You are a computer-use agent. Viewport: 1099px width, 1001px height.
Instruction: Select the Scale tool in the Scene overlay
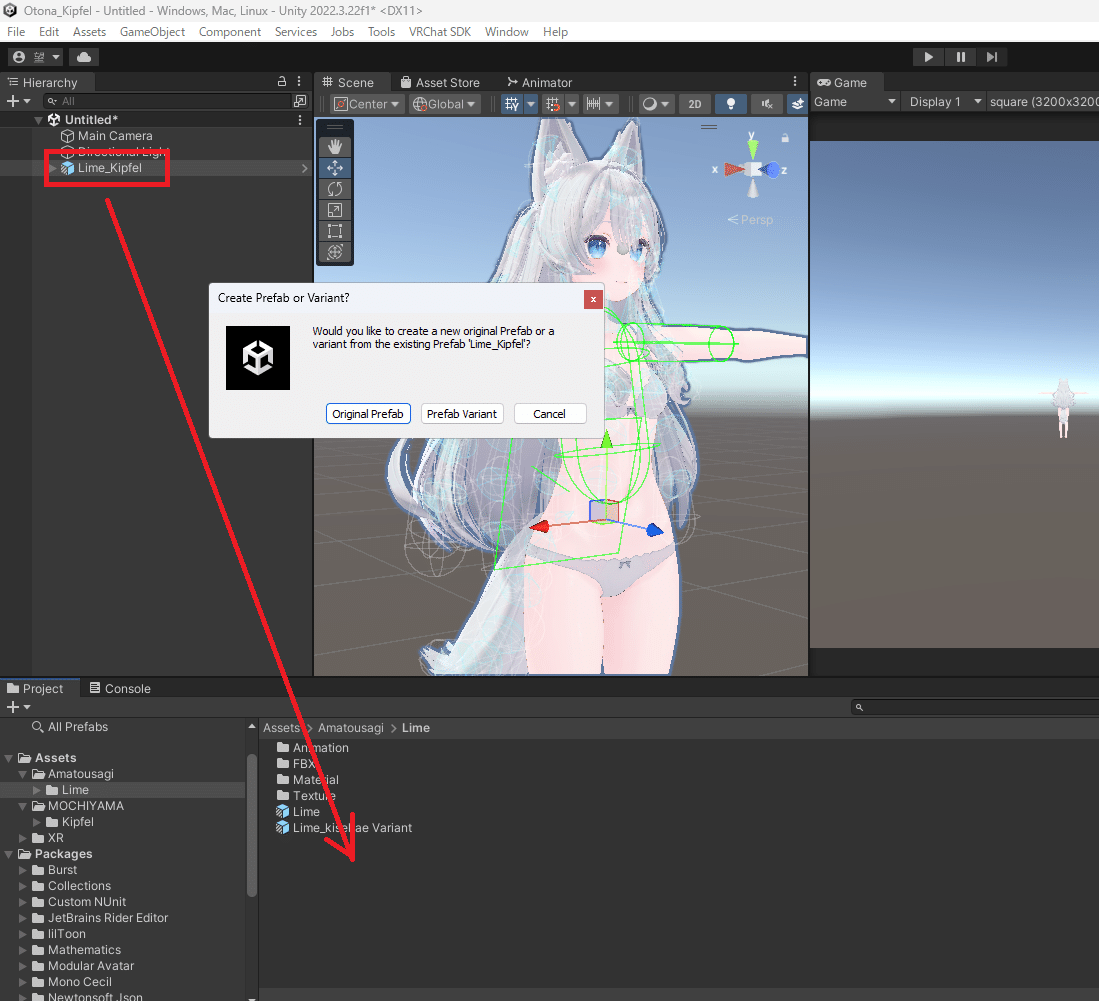tap(335, 209)
